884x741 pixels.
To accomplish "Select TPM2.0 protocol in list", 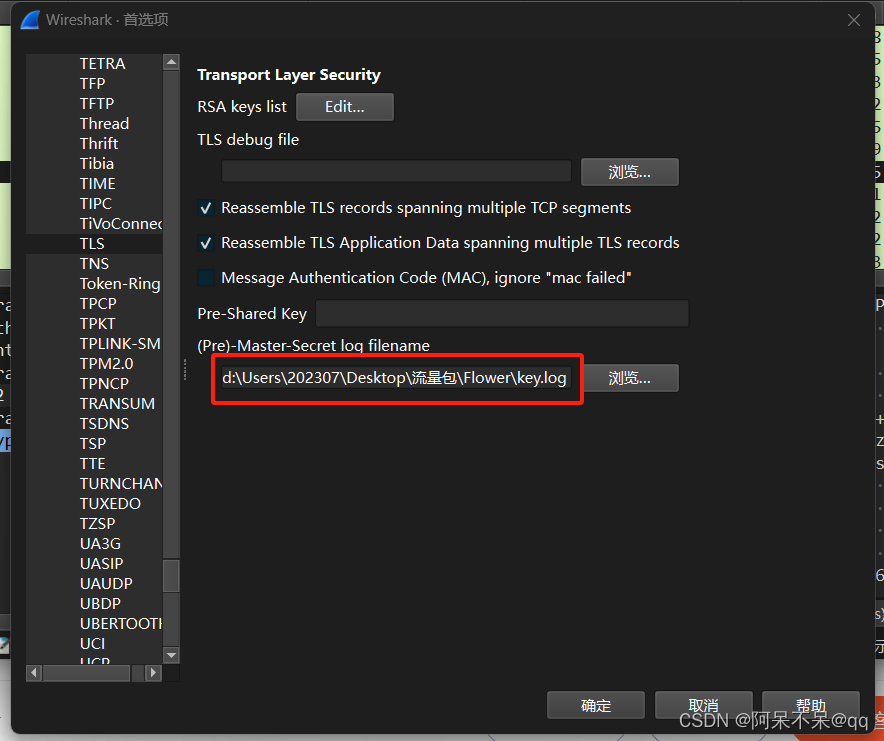I will 107,364.
